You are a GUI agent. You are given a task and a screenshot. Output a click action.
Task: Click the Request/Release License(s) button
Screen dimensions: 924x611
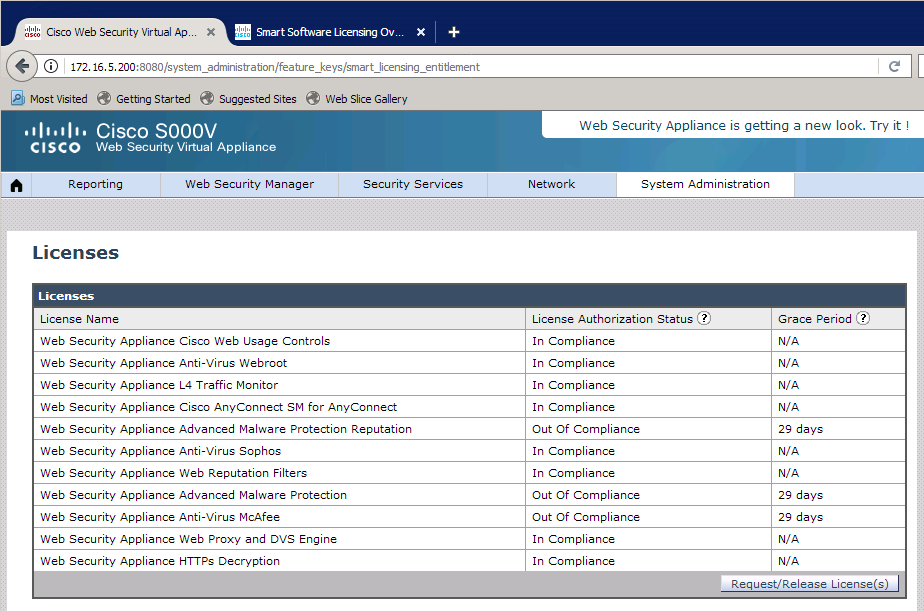pos(809,584)
